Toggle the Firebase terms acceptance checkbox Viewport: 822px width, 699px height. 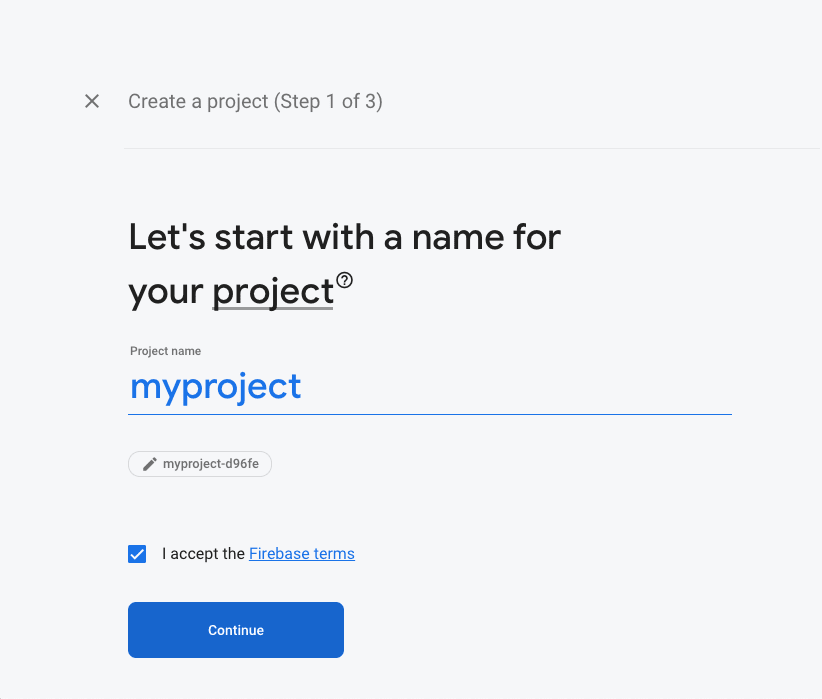click(137, 553)
